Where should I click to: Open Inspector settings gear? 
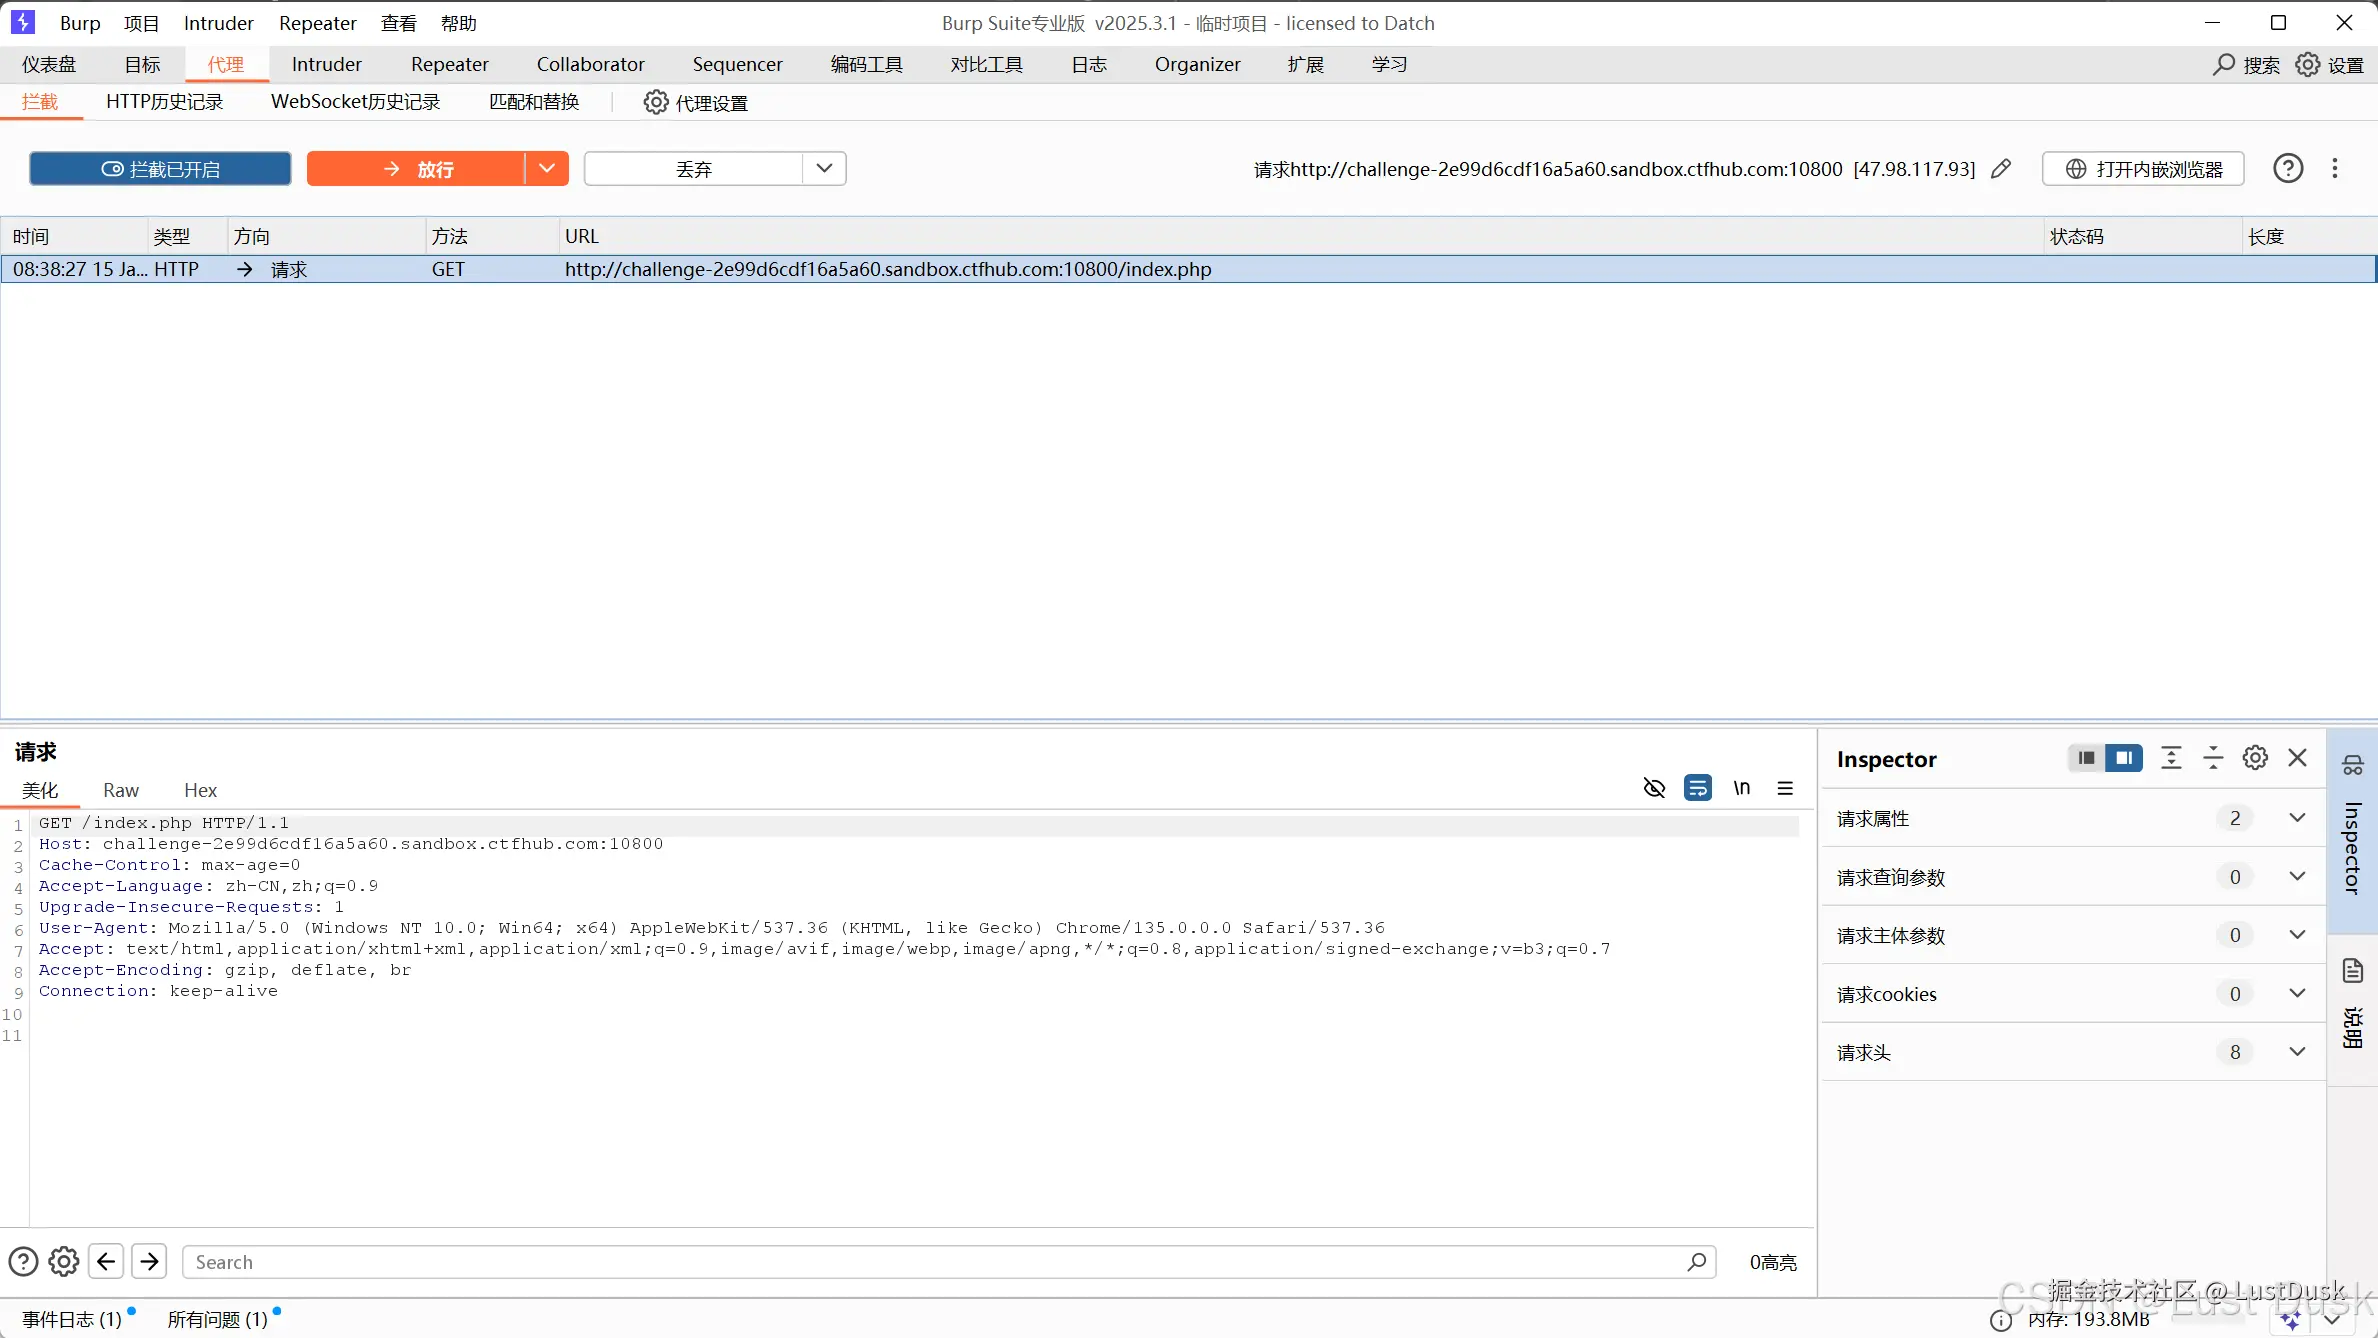click(2255, 758)
